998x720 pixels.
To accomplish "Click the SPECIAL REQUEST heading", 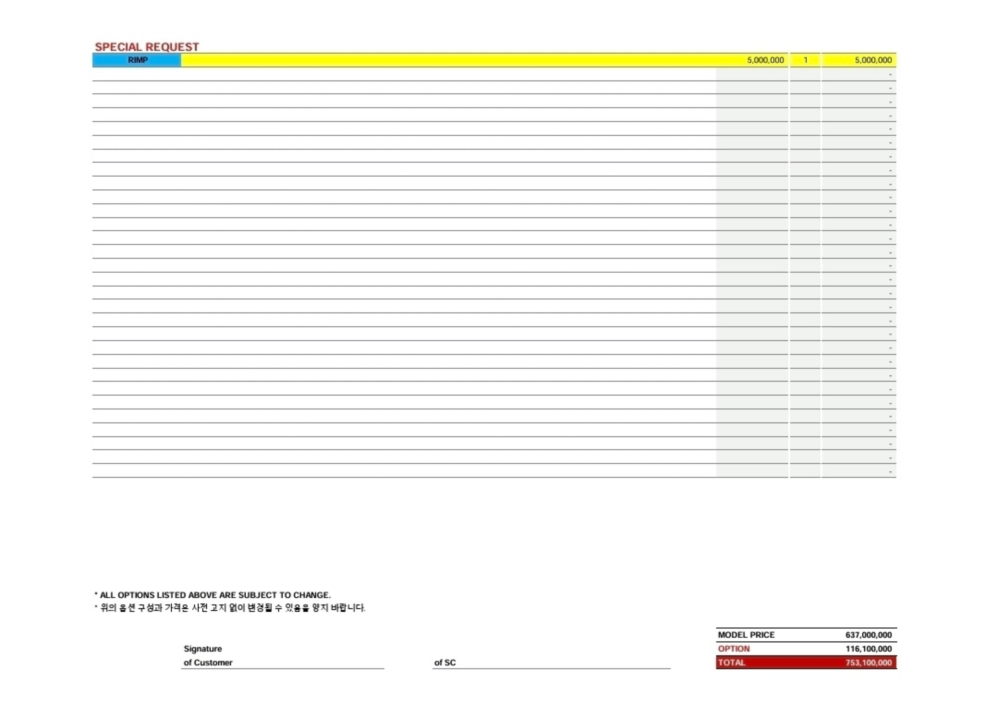I will click(146, 47).
